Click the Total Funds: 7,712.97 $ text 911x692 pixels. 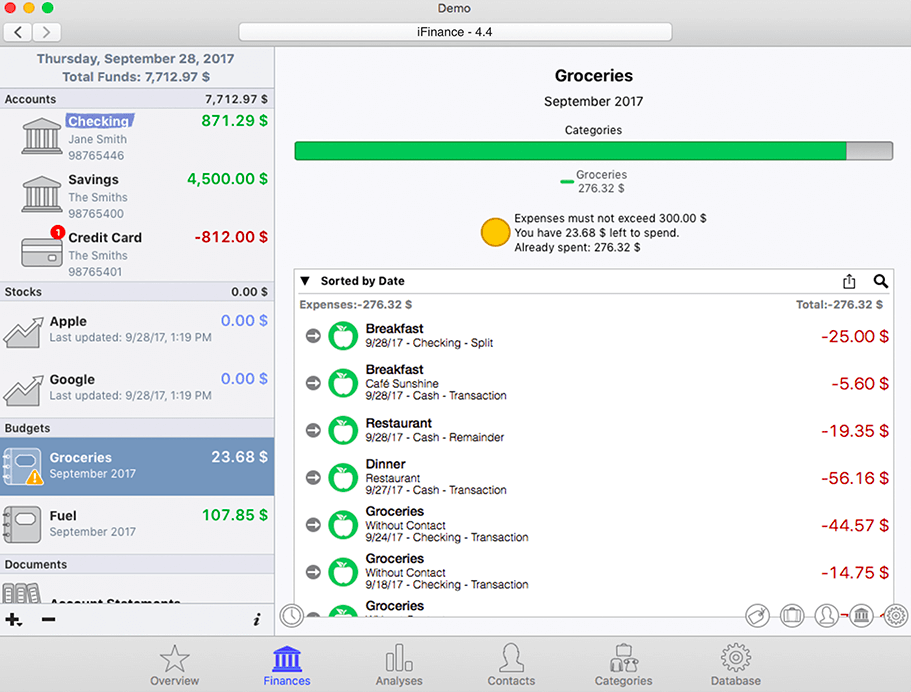pos(136,77)
